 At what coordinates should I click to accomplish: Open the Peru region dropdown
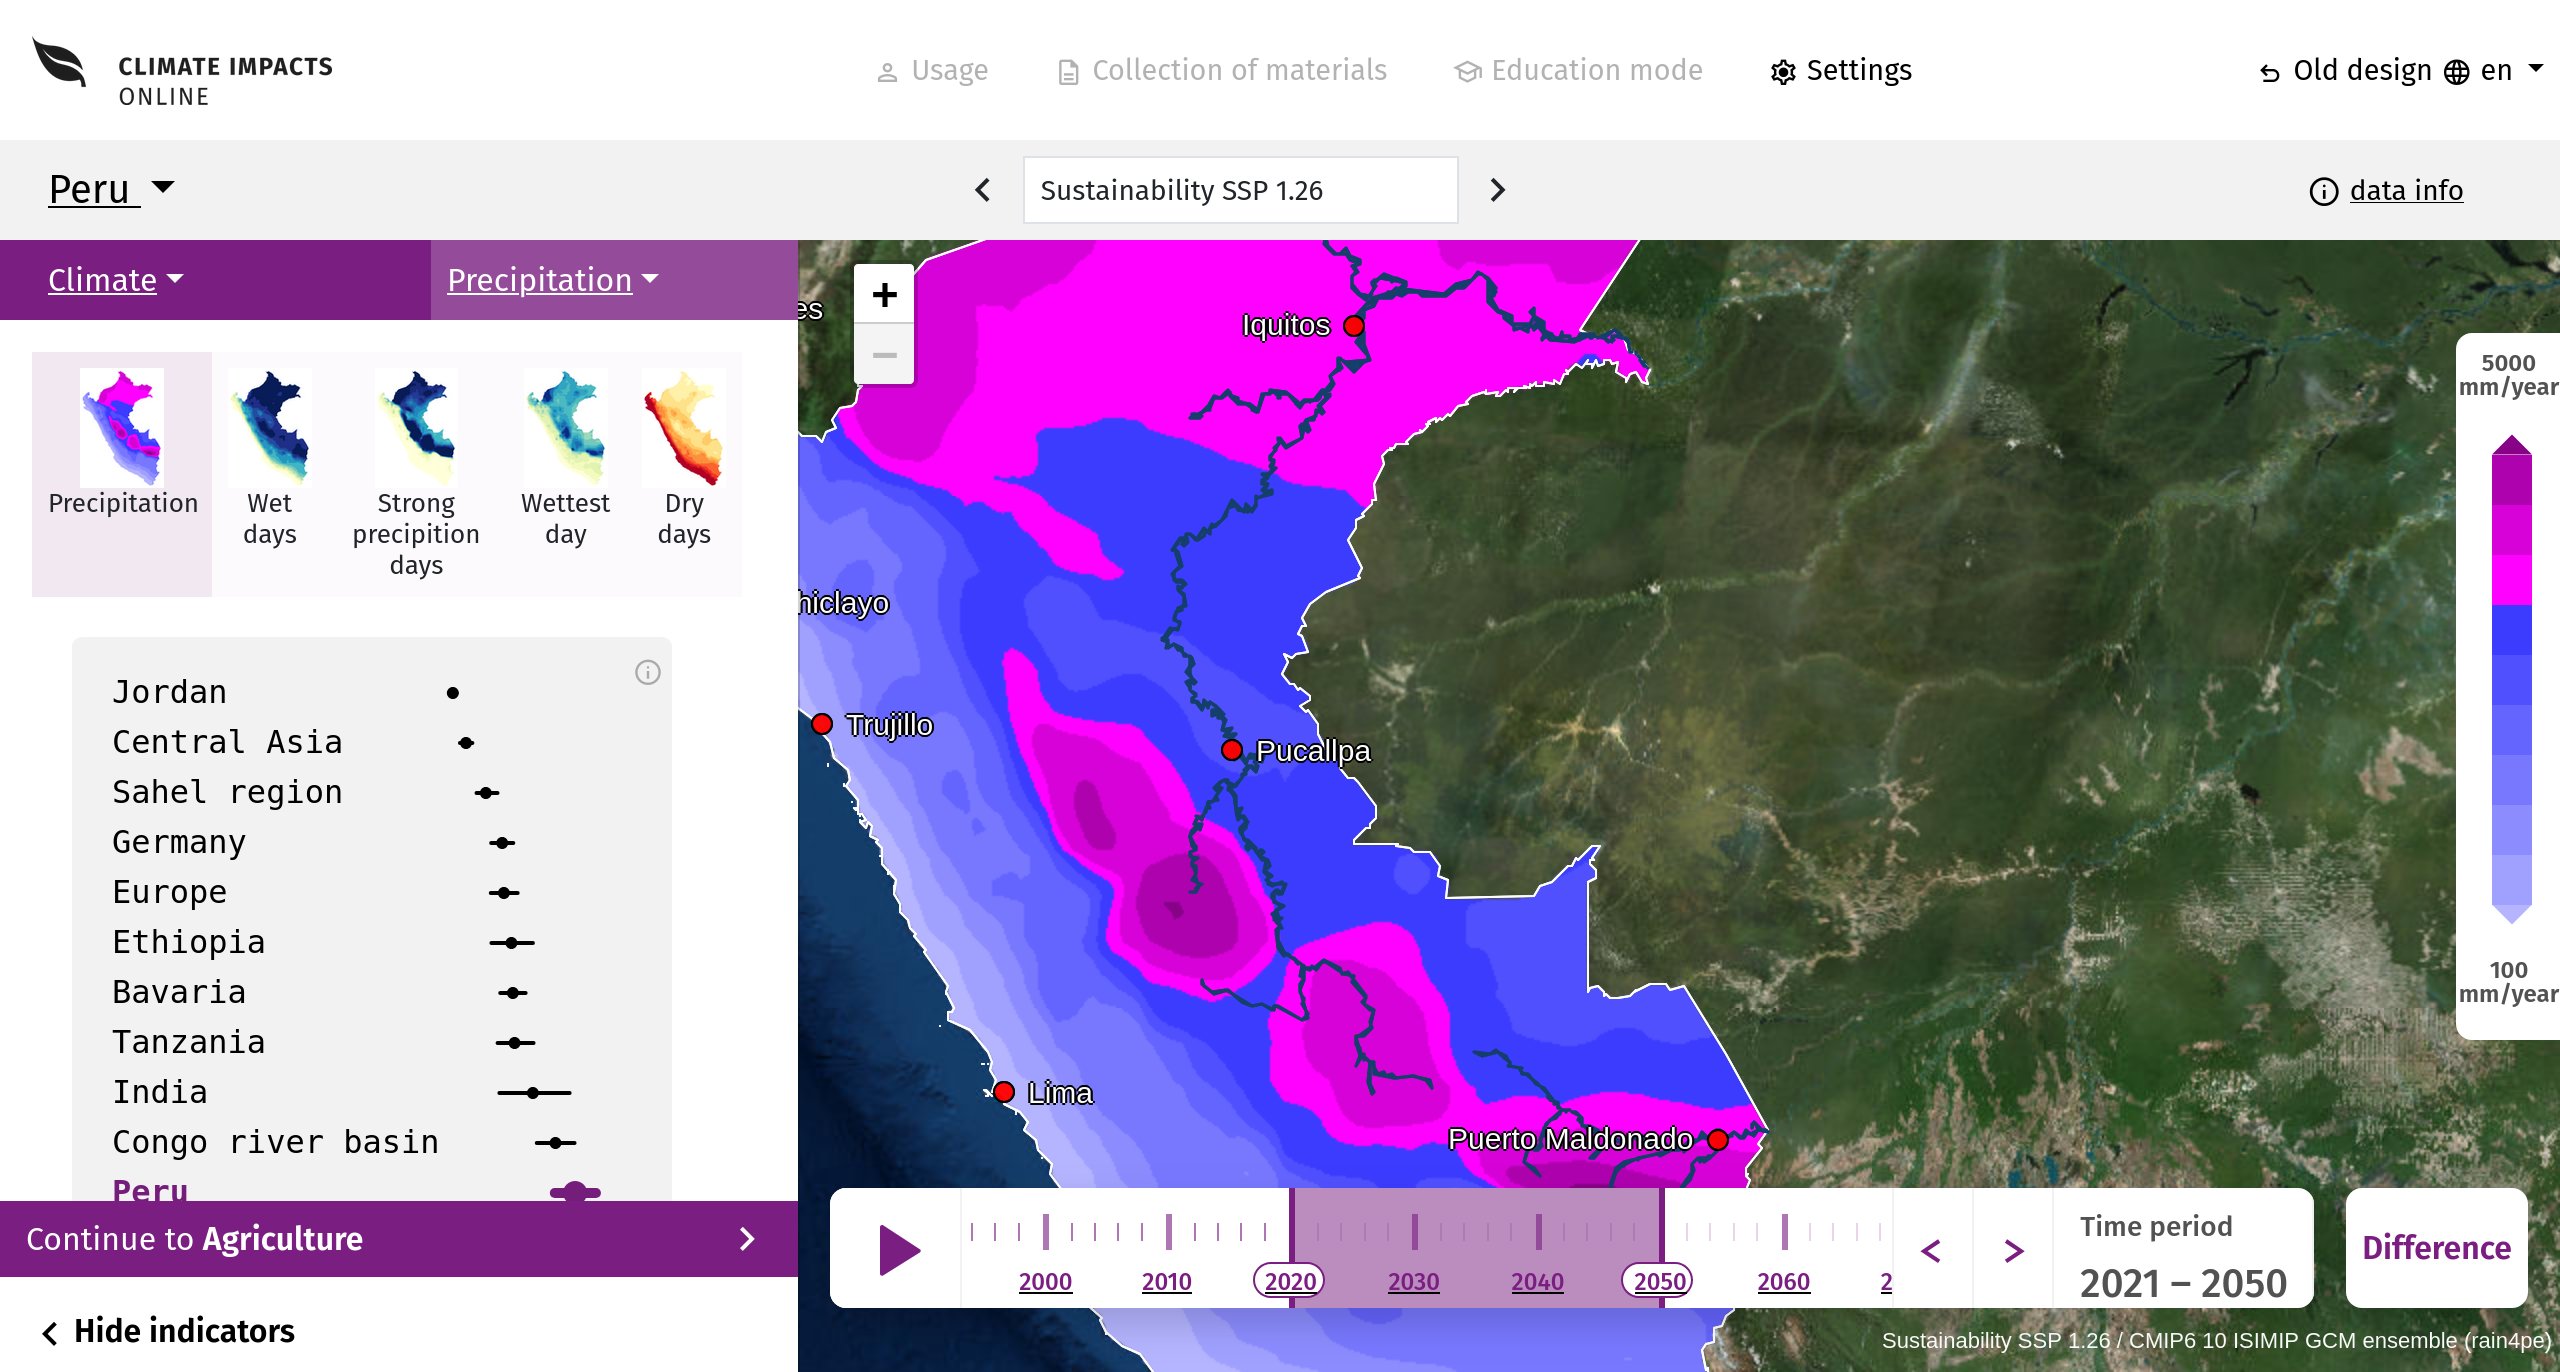[x=111, y=189]
